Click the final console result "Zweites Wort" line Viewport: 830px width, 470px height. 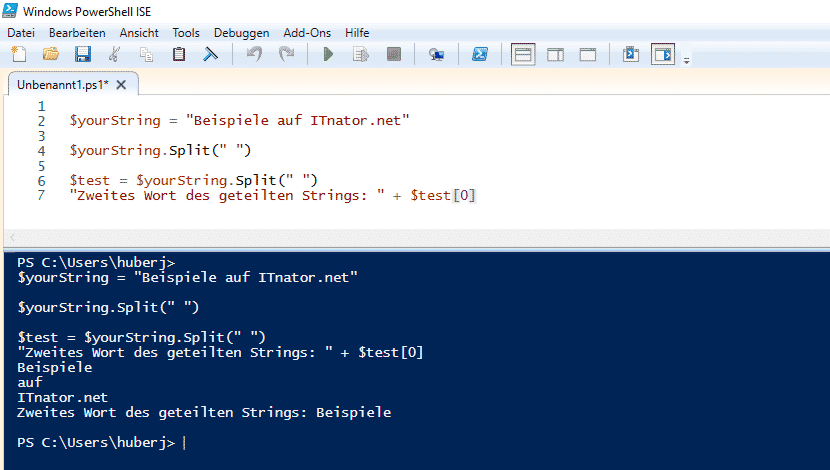point(204,412)
